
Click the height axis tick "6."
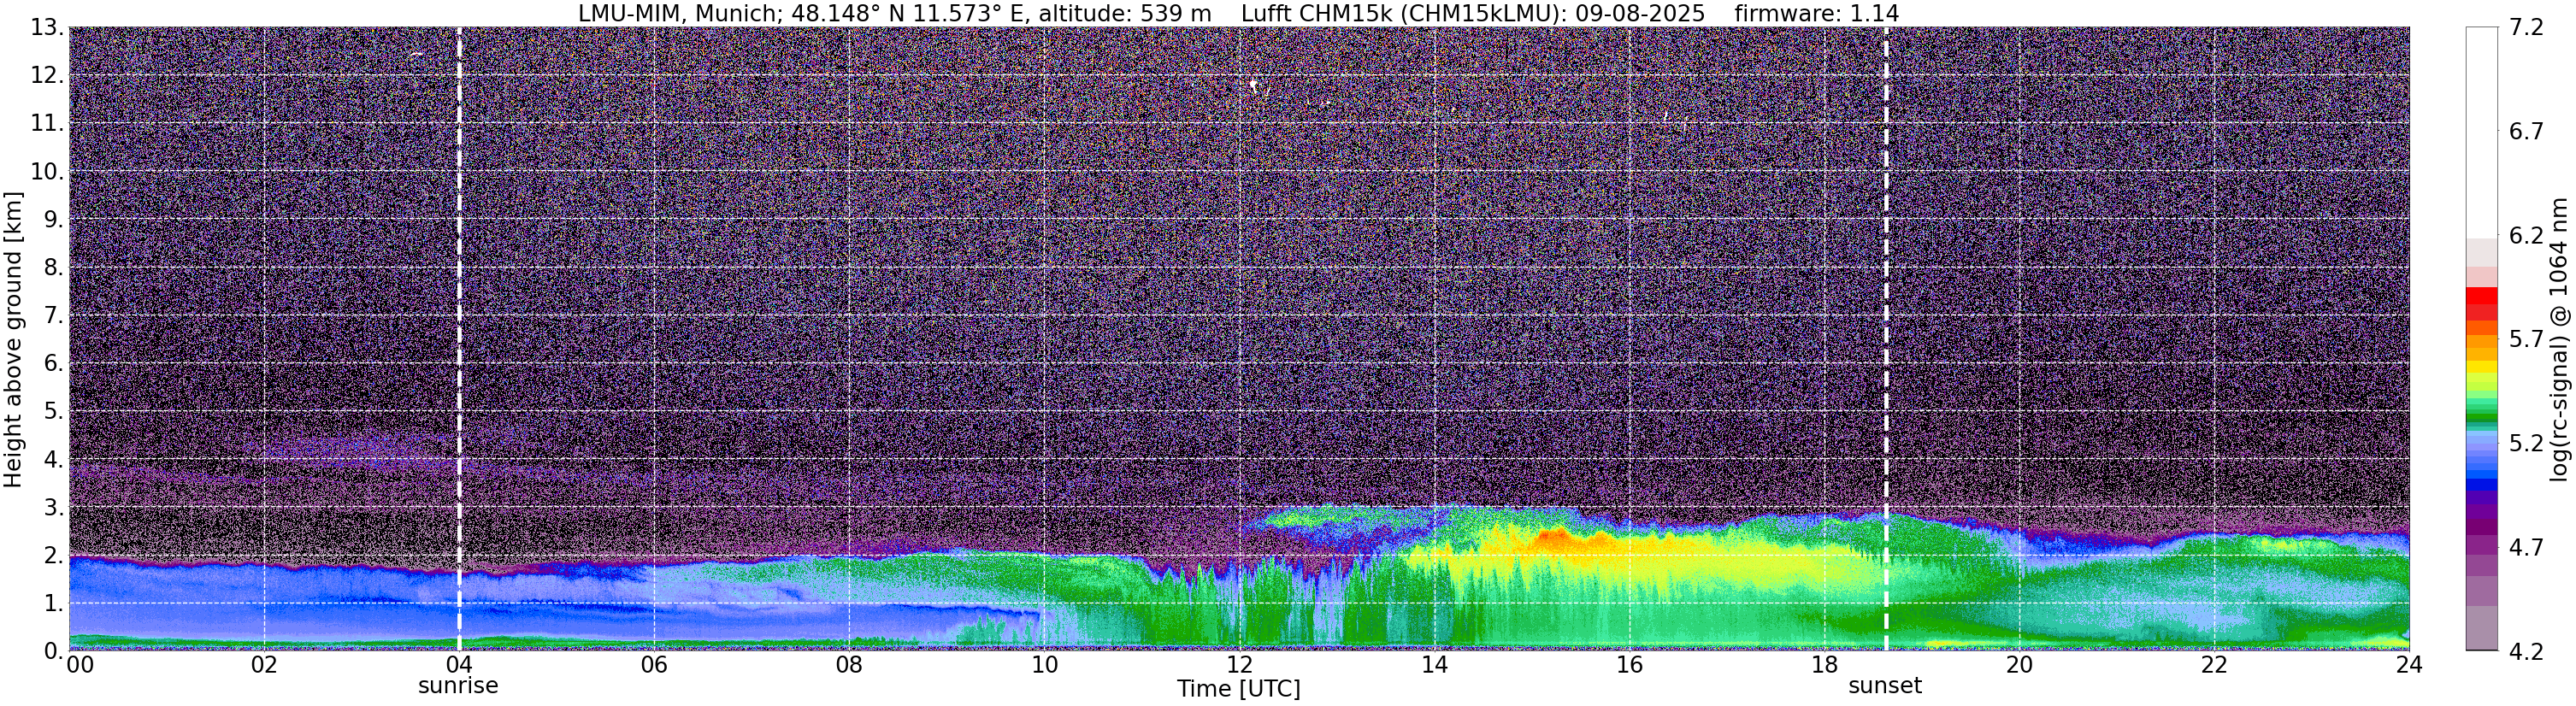tap(54, 364)
